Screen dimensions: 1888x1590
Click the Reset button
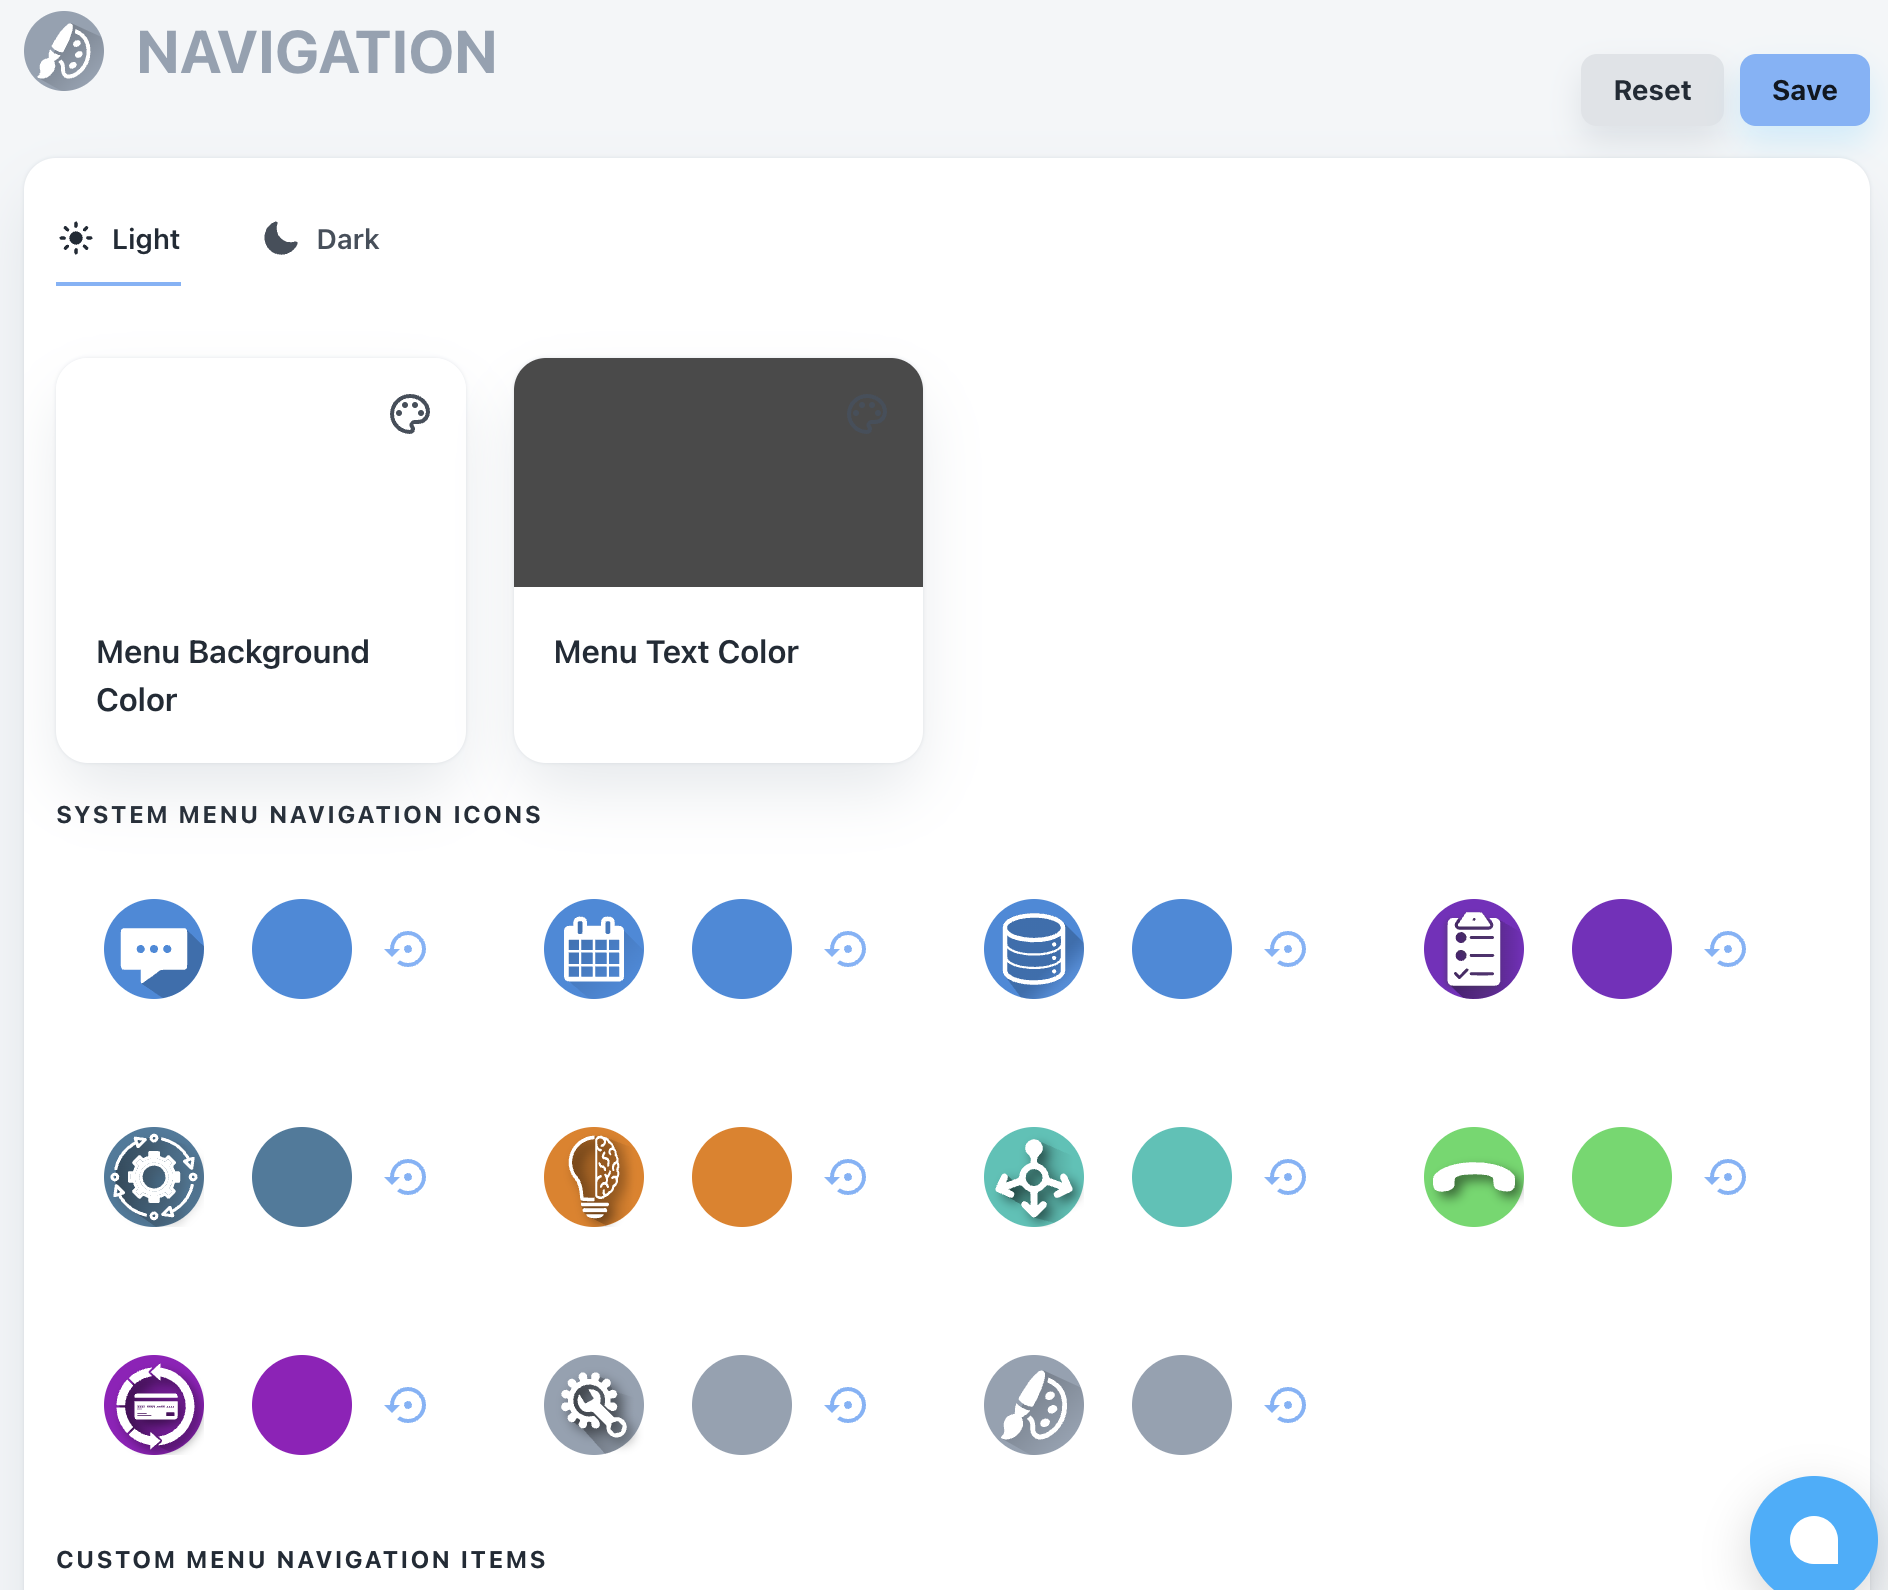coord(1652,90)
